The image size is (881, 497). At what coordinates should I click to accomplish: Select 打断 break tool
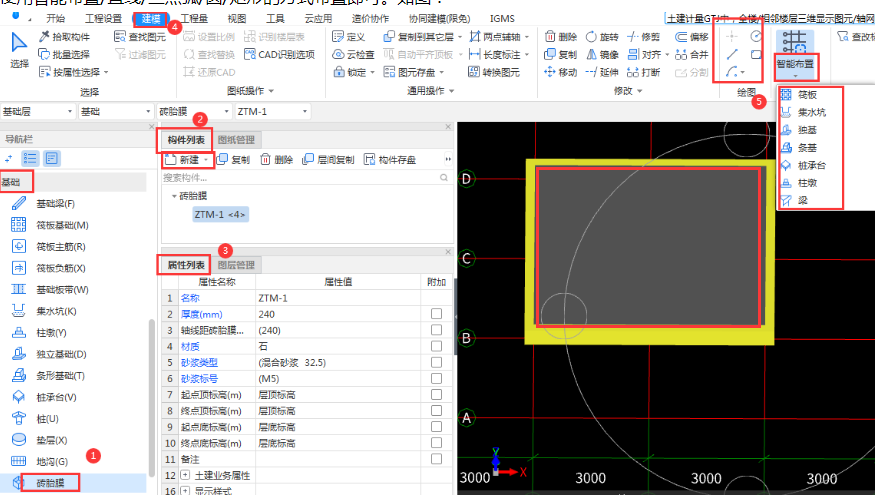tap(644, 72)
